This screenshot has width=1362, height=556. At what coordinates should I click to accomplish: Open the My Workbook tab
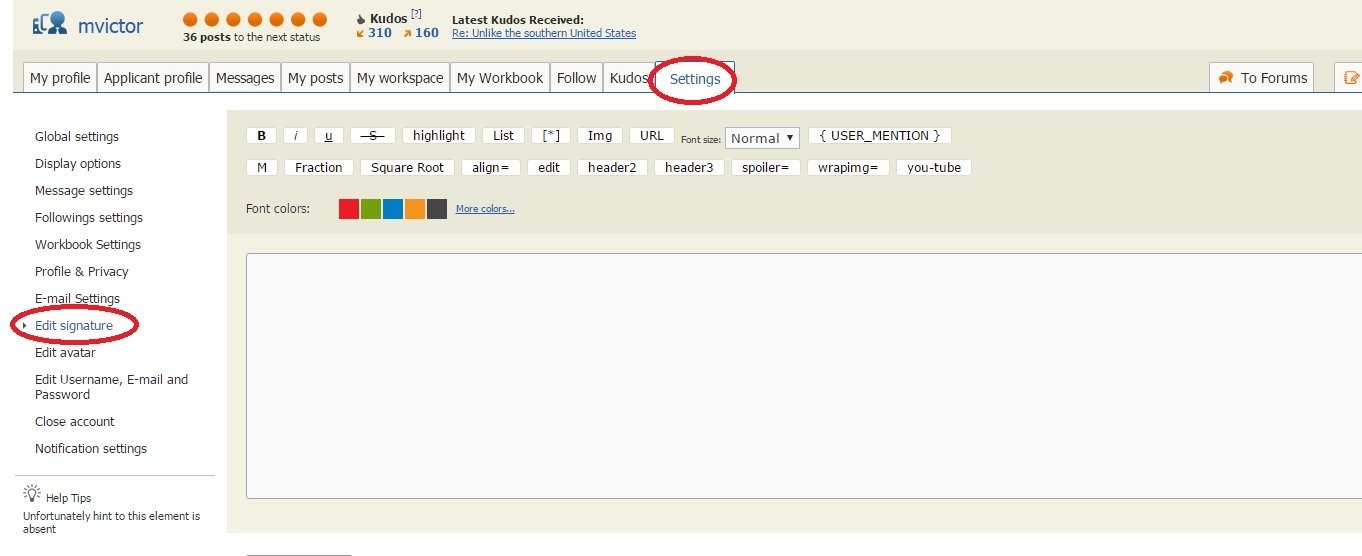(x=500, y=78)
